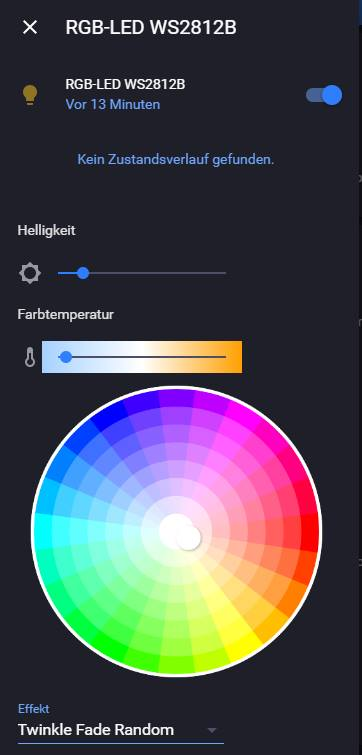Click the yellow light bulb icon

coord(30,94)
